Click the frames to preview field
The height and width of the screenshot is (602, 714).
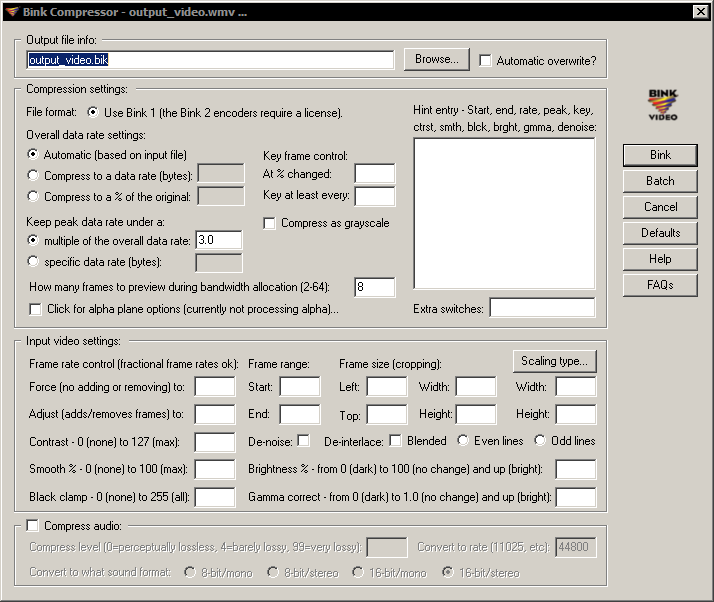click(x=375, y=287)
